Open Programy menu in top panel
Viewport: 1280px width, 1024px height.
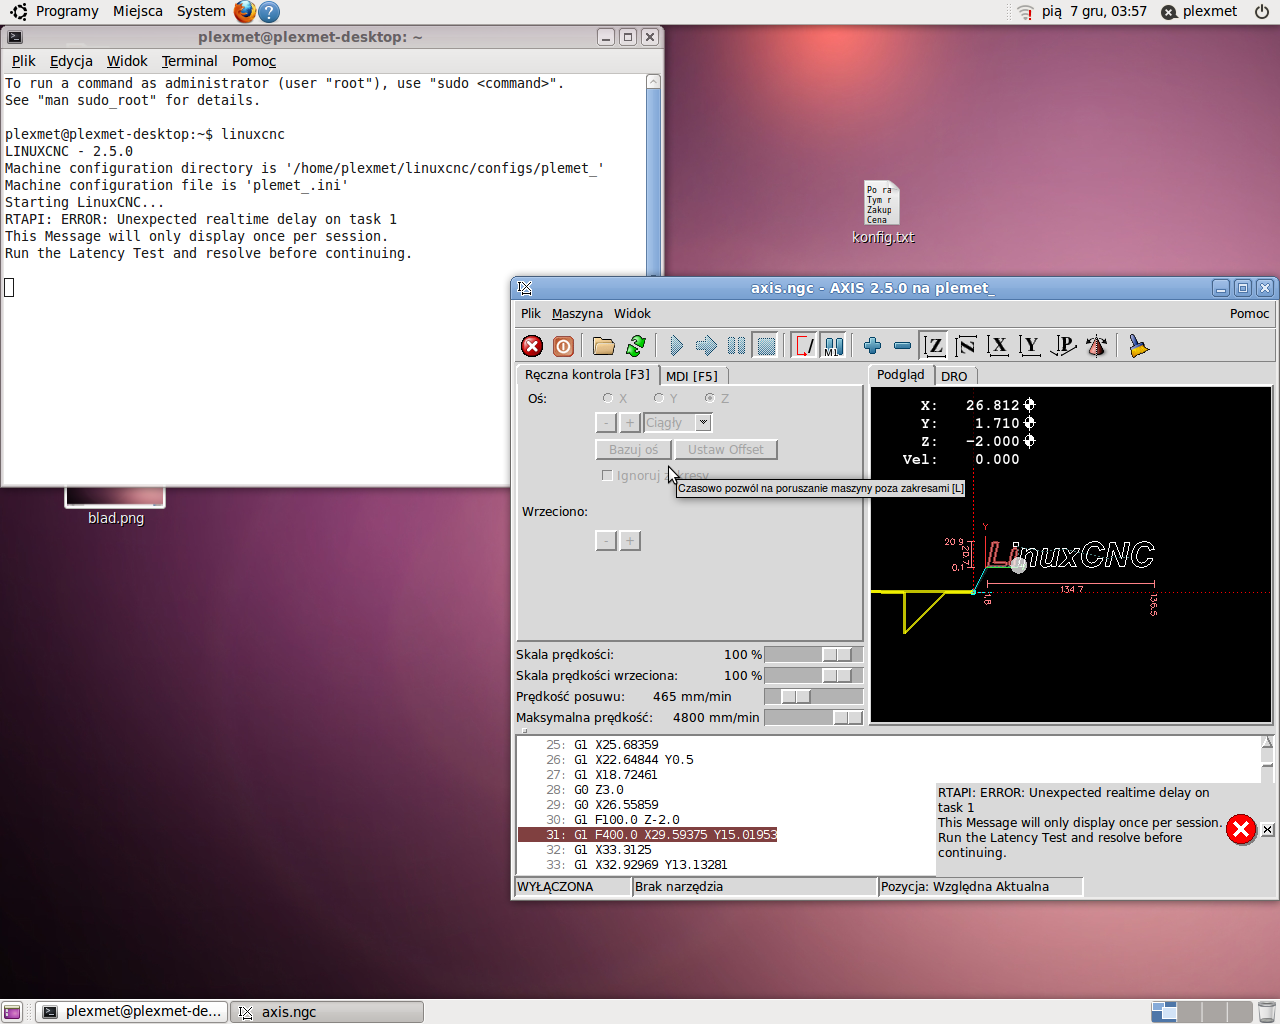click(66, 11)
